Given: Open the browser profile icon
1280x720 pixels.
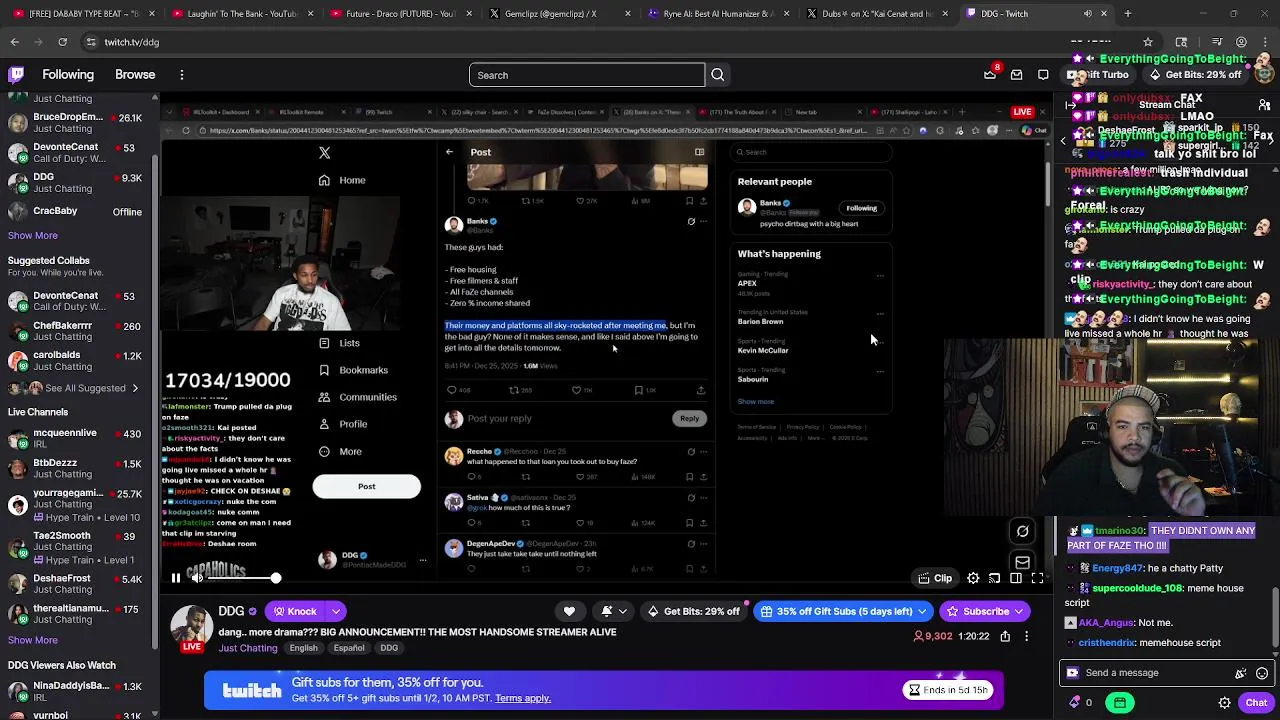Looking at the screenshot, I should point(1241,42).
